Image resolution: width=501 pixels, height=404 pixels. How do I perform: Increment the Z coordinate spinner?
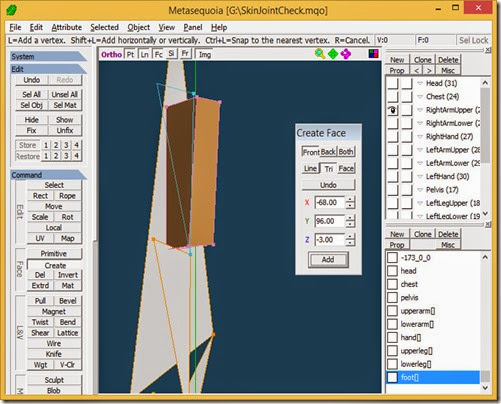pyautogui.click(x=350, y=237)
